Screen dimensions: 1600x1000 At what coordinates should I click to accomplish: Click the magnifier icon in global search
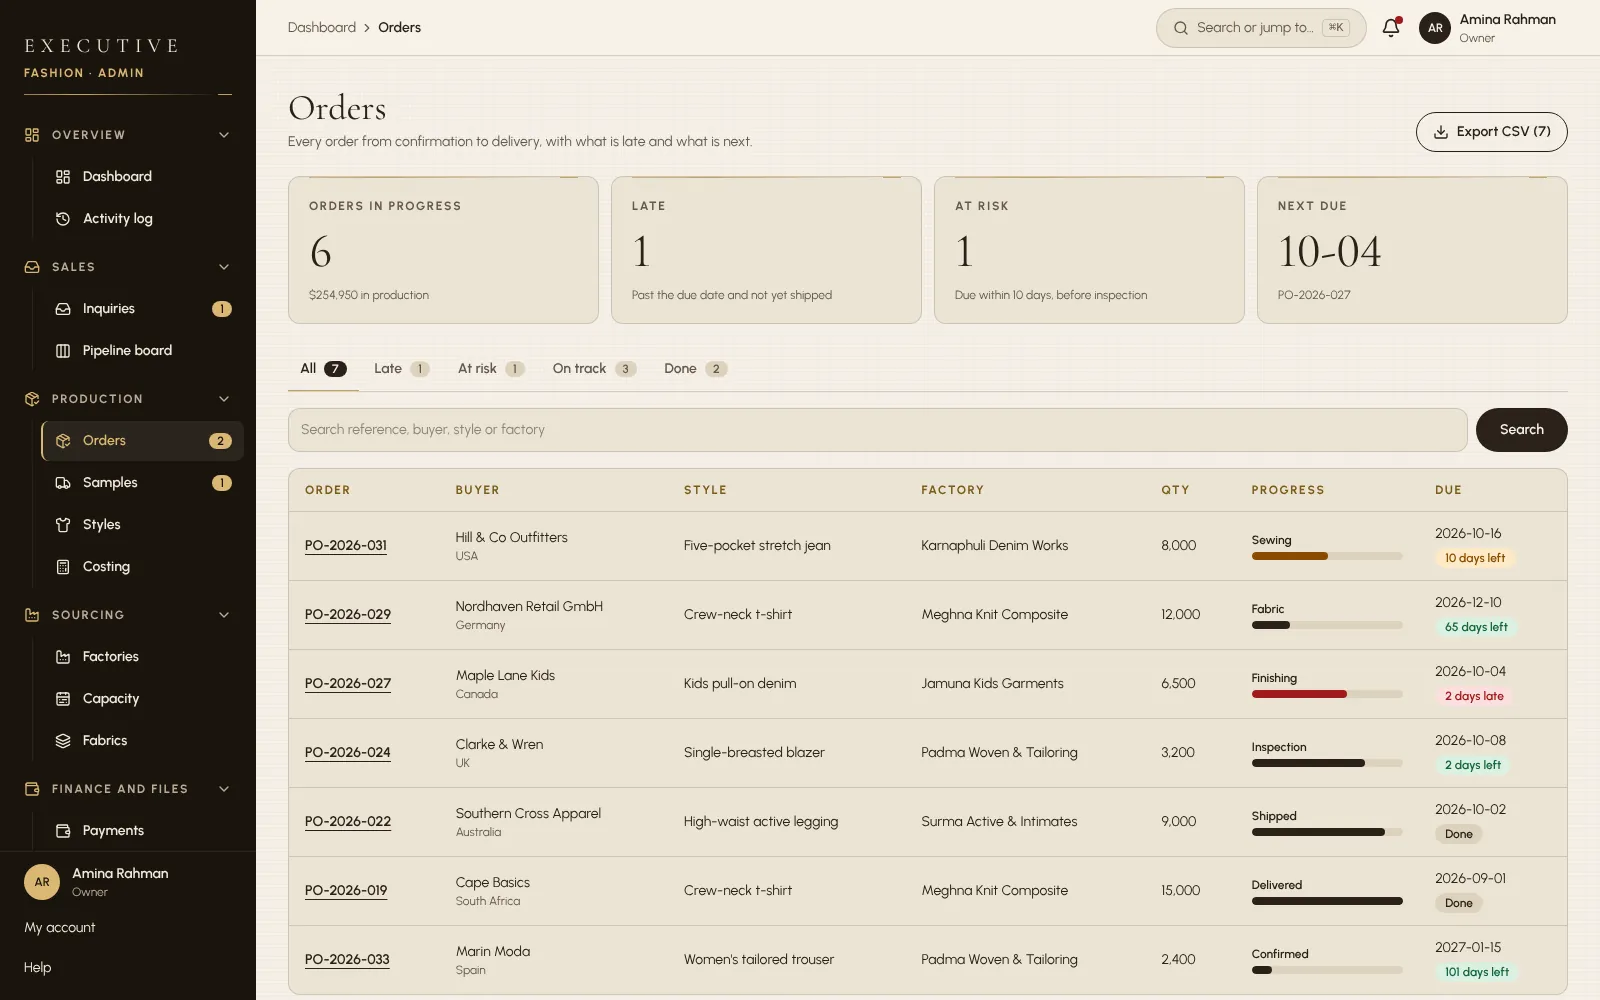(x=1181, y=28)
